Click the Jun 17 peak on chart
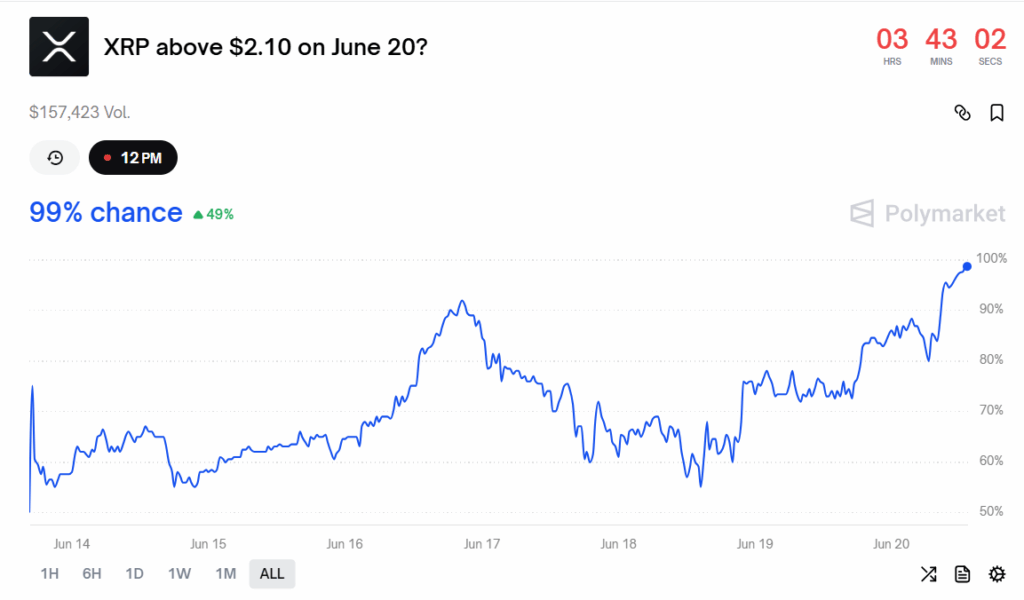This screenshot has width=1024, height=600. [x=460, y=301]
